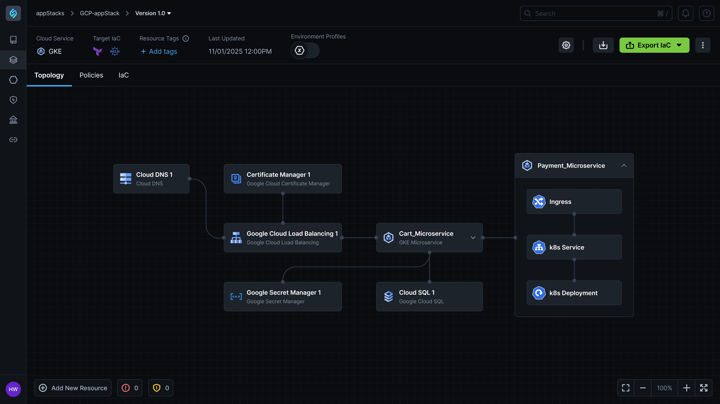Image resolution: width=720 pixels, height=404 pixels.
Task: Click the GKE cloud service icon
Action: click(41, 51)
